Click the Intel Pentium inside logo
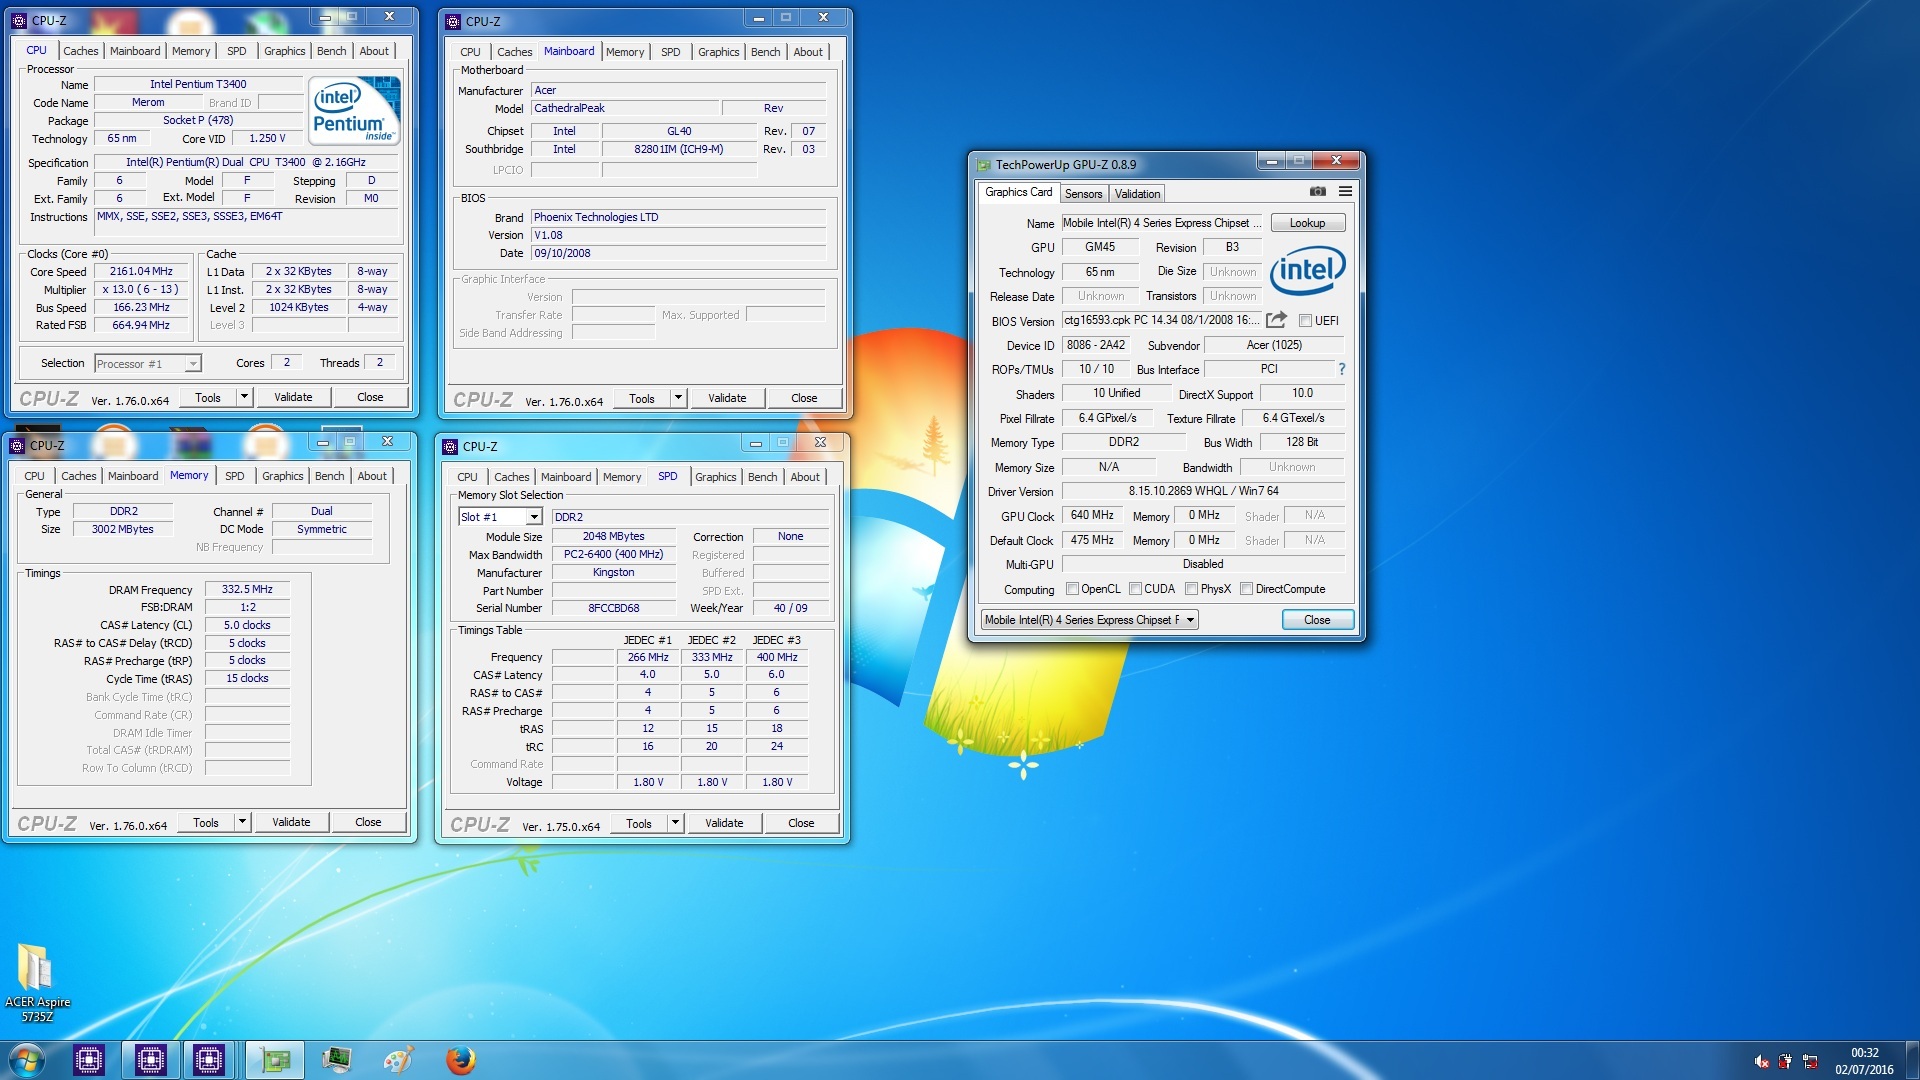Viewport: 1920px width, 1080px height. point(355,110)
